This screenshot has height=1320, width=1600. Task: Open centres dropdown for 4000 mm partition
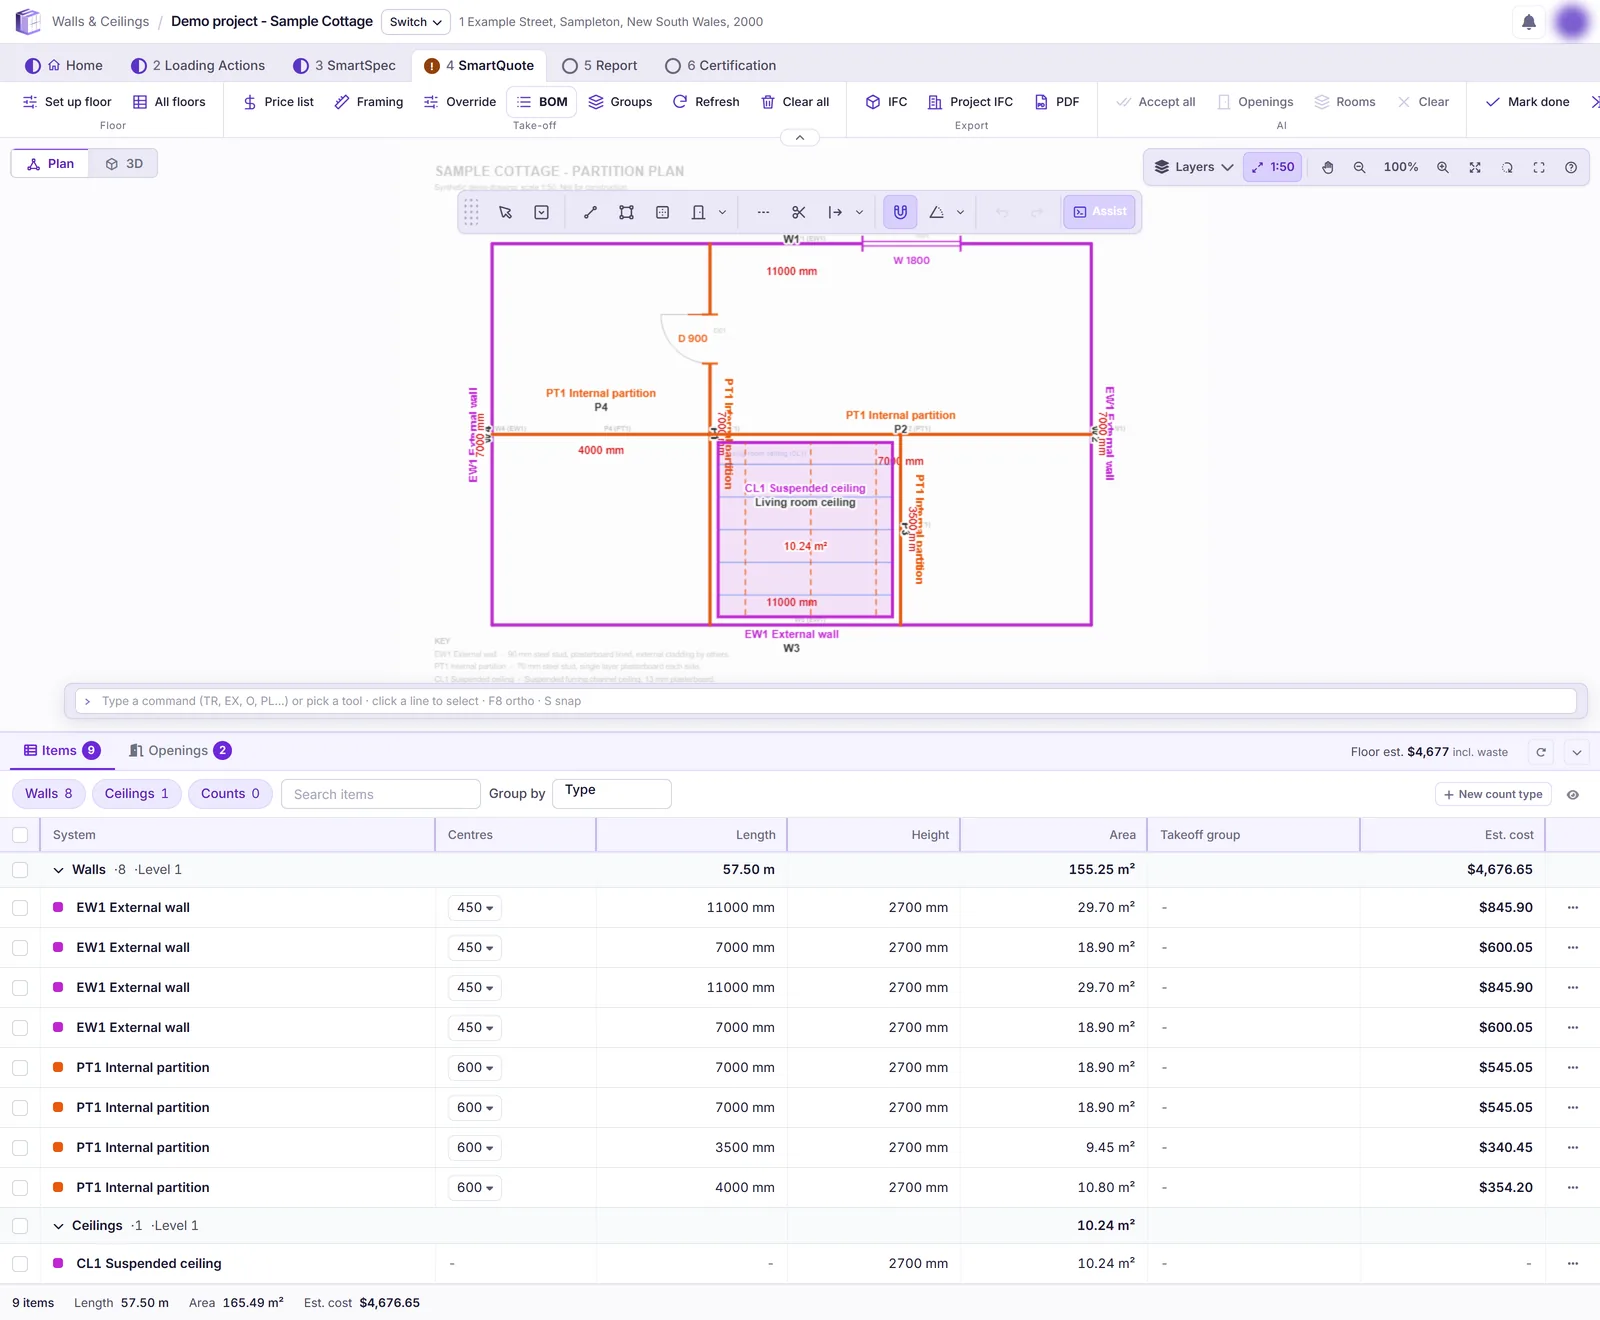[x=475, y=1188]
